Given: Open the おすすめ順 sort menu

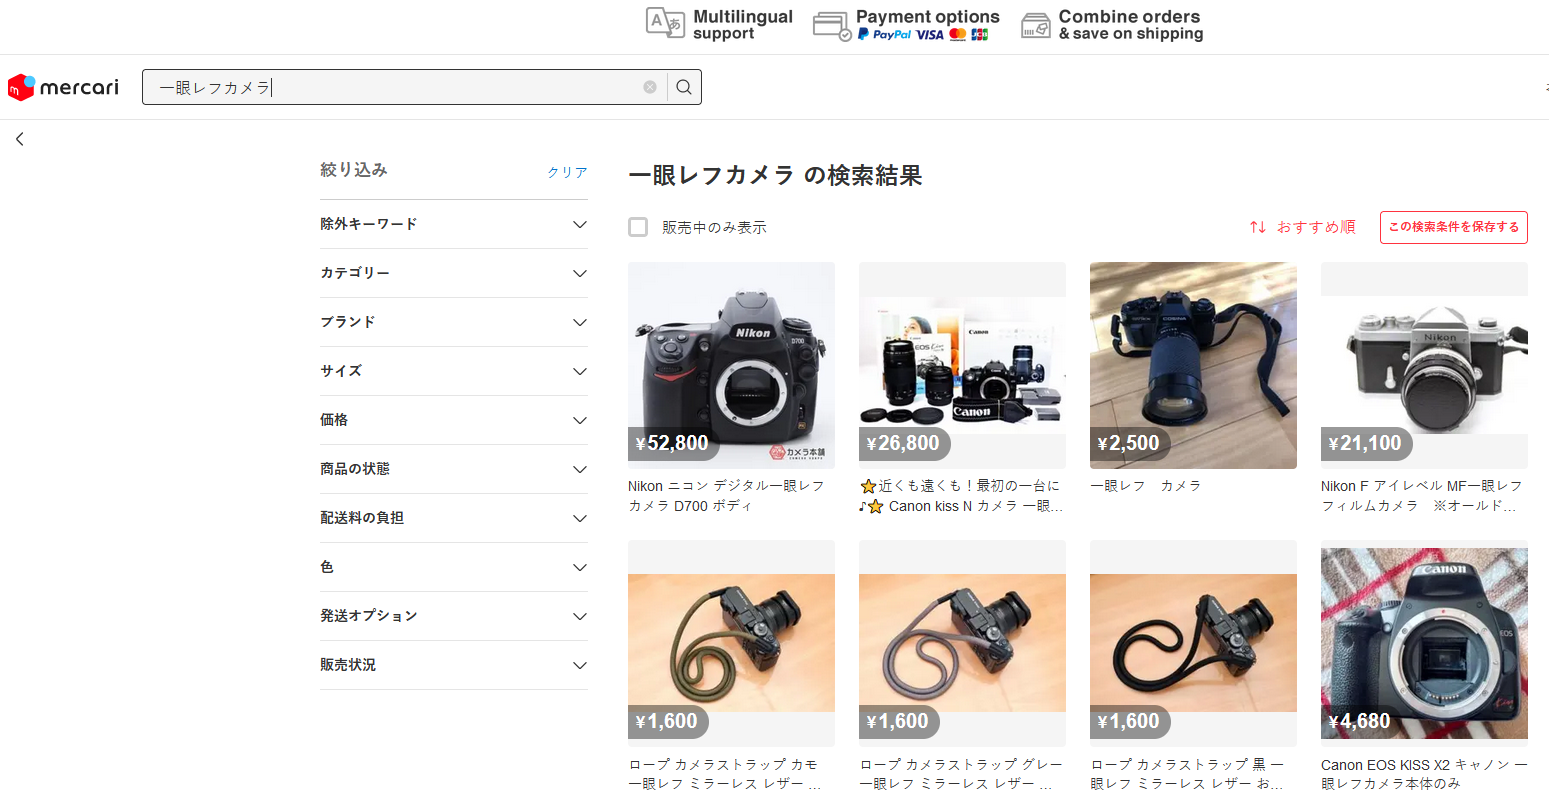Looking at the screenshot, I should tap(1315, 227).
